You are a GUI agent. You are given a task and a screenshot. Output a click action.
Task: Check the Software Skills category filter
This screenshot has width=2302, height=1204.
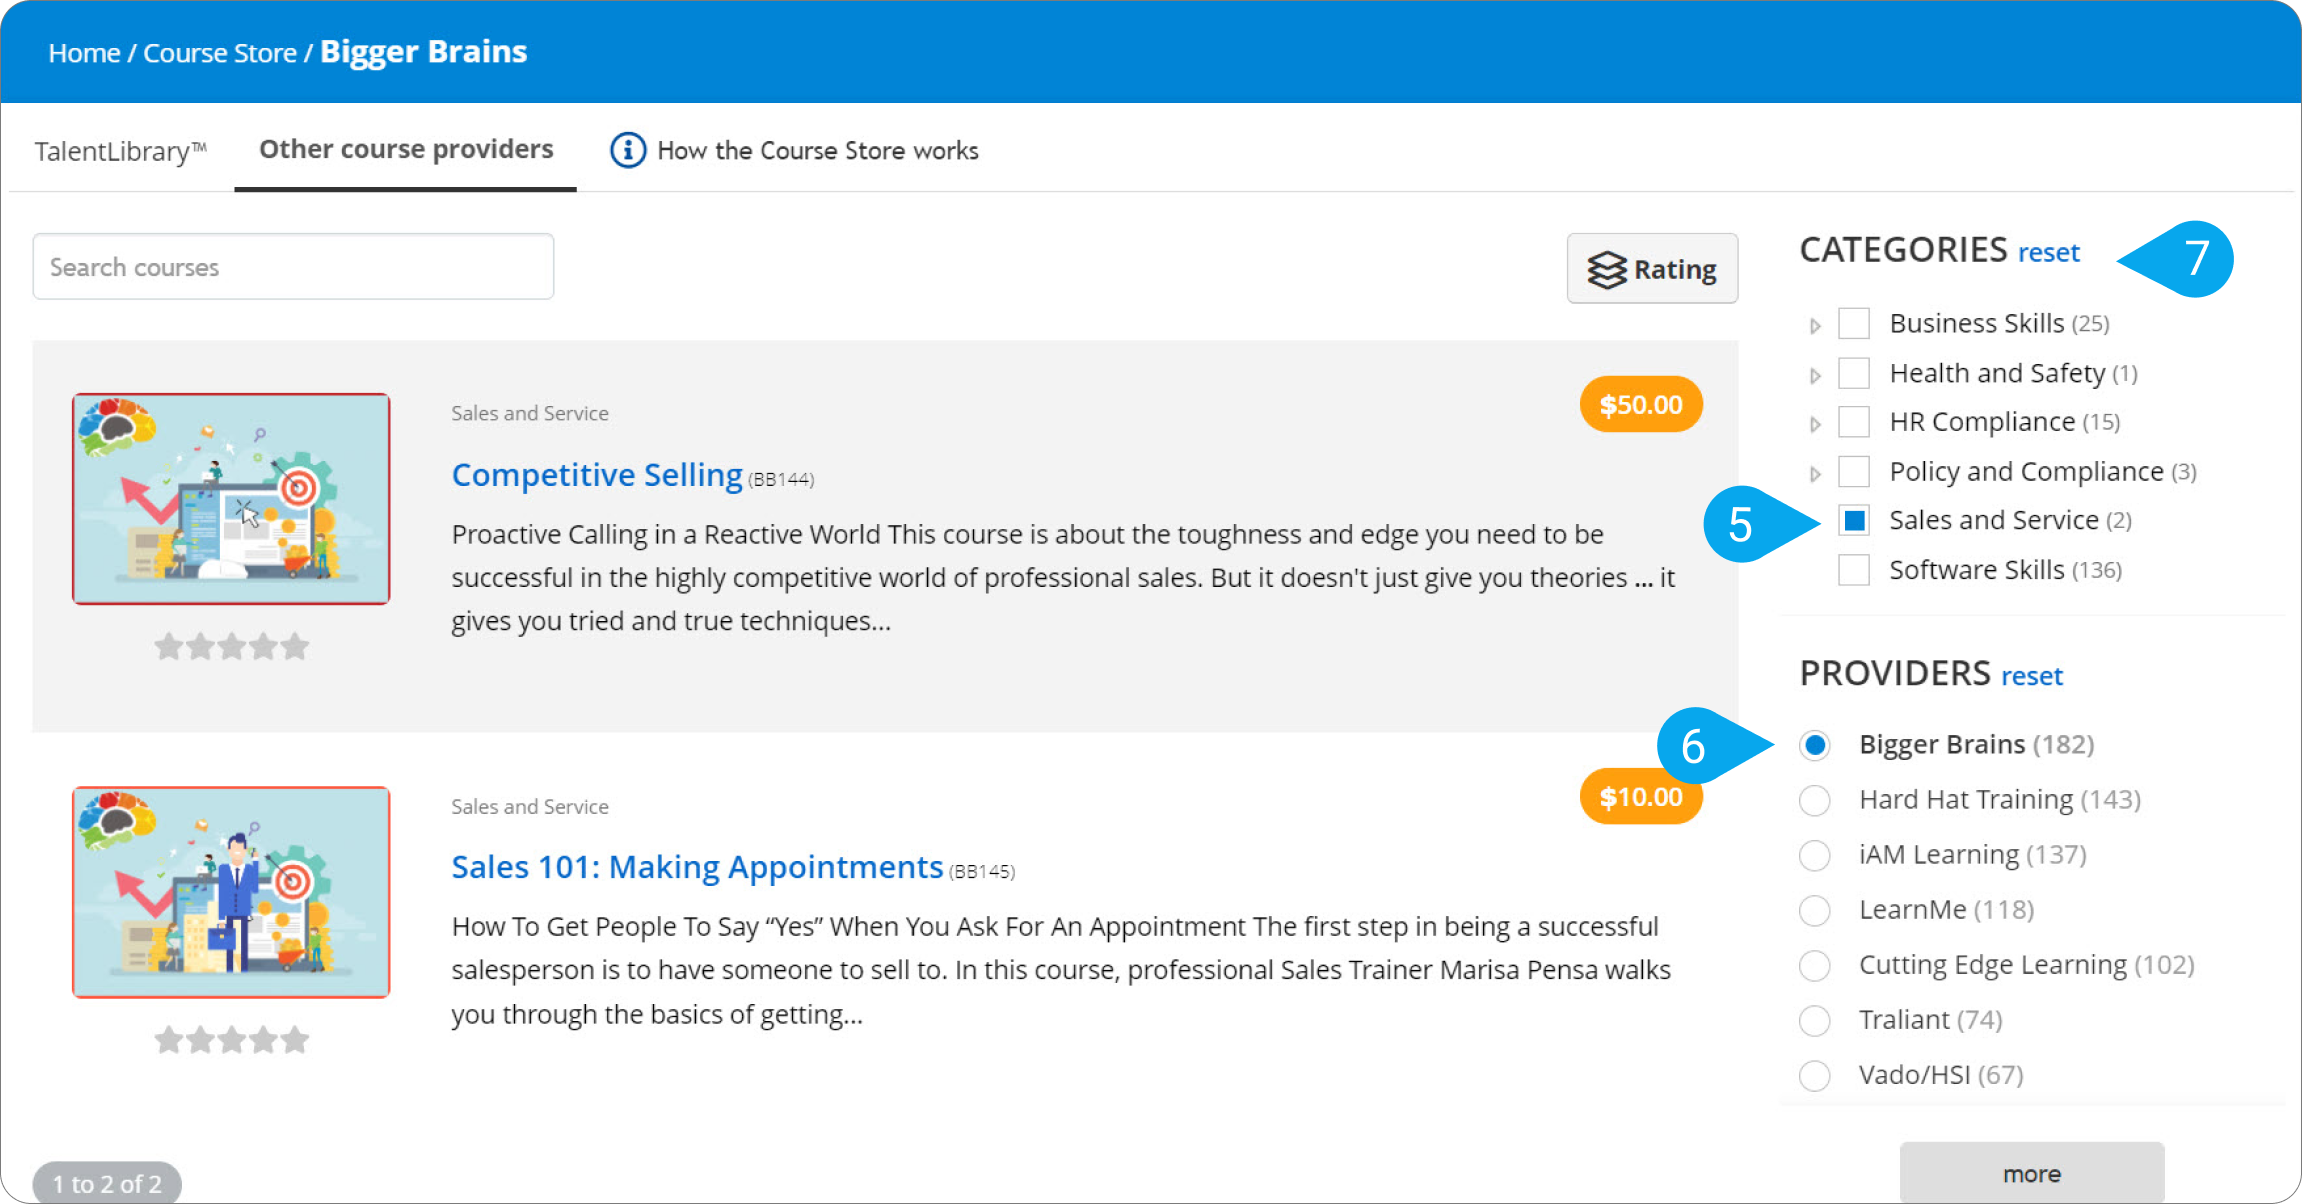(x=1853, y=569)
